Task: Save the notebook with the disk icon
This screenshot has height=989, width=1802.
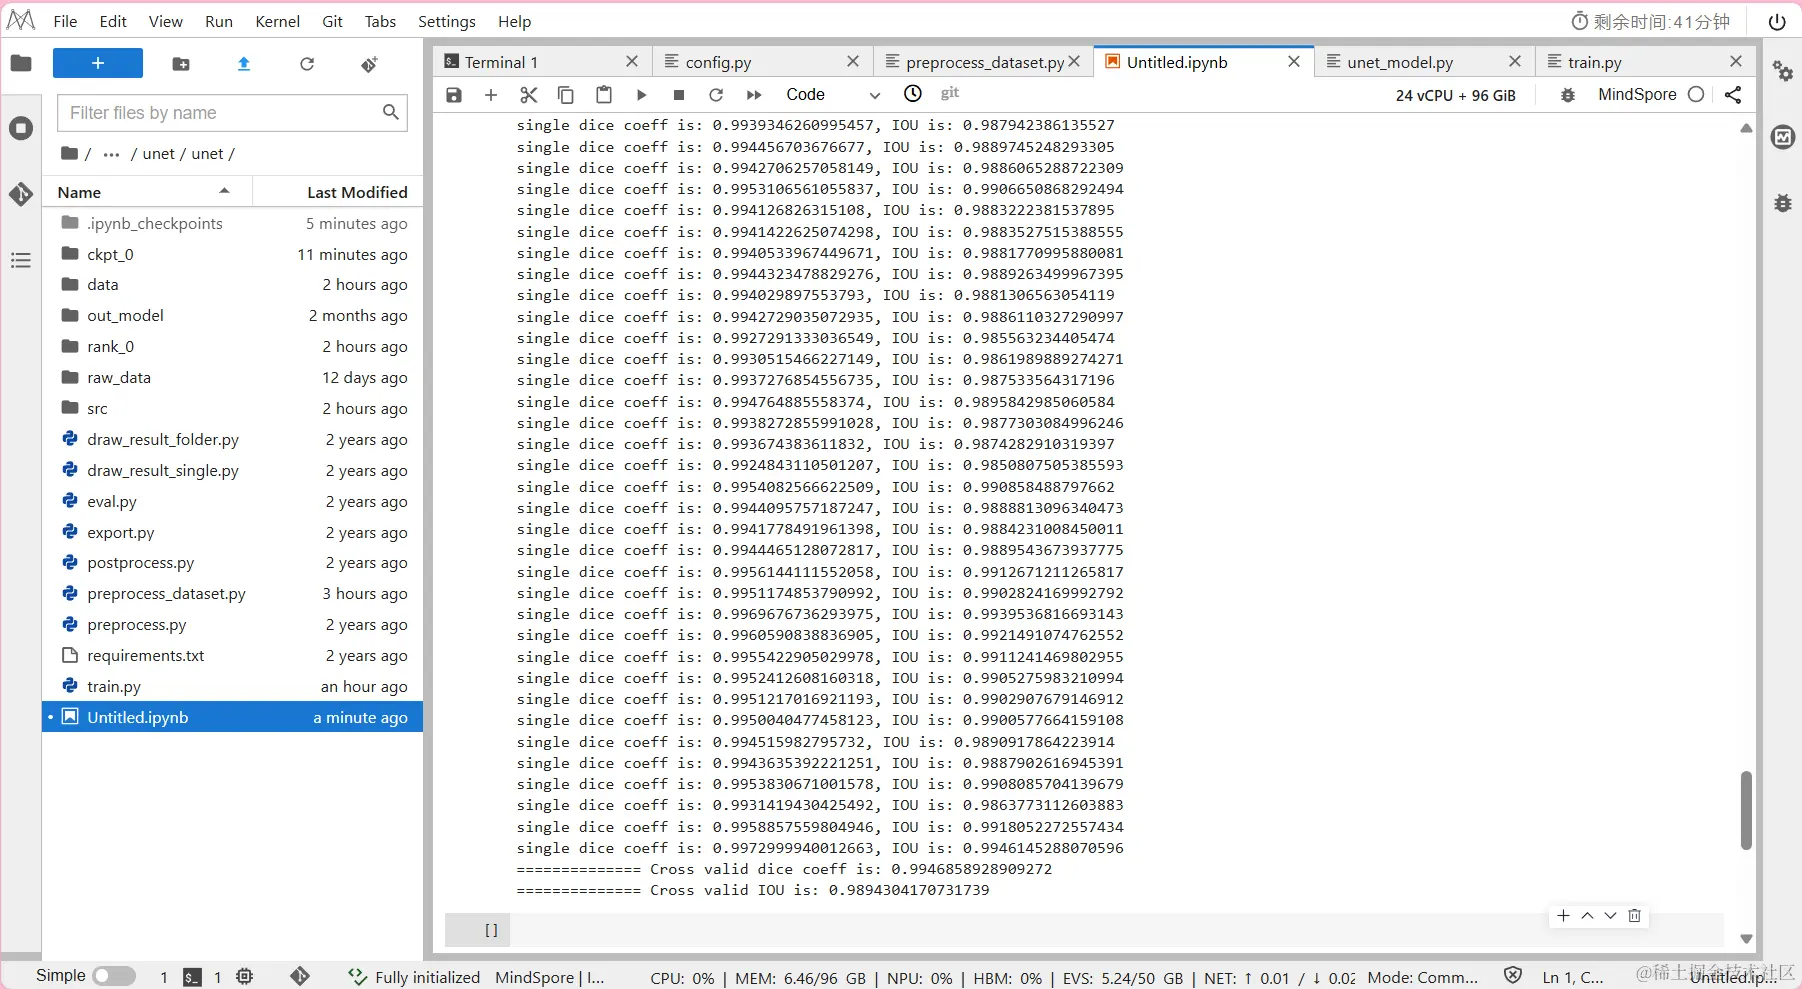Action: point(454,94)
